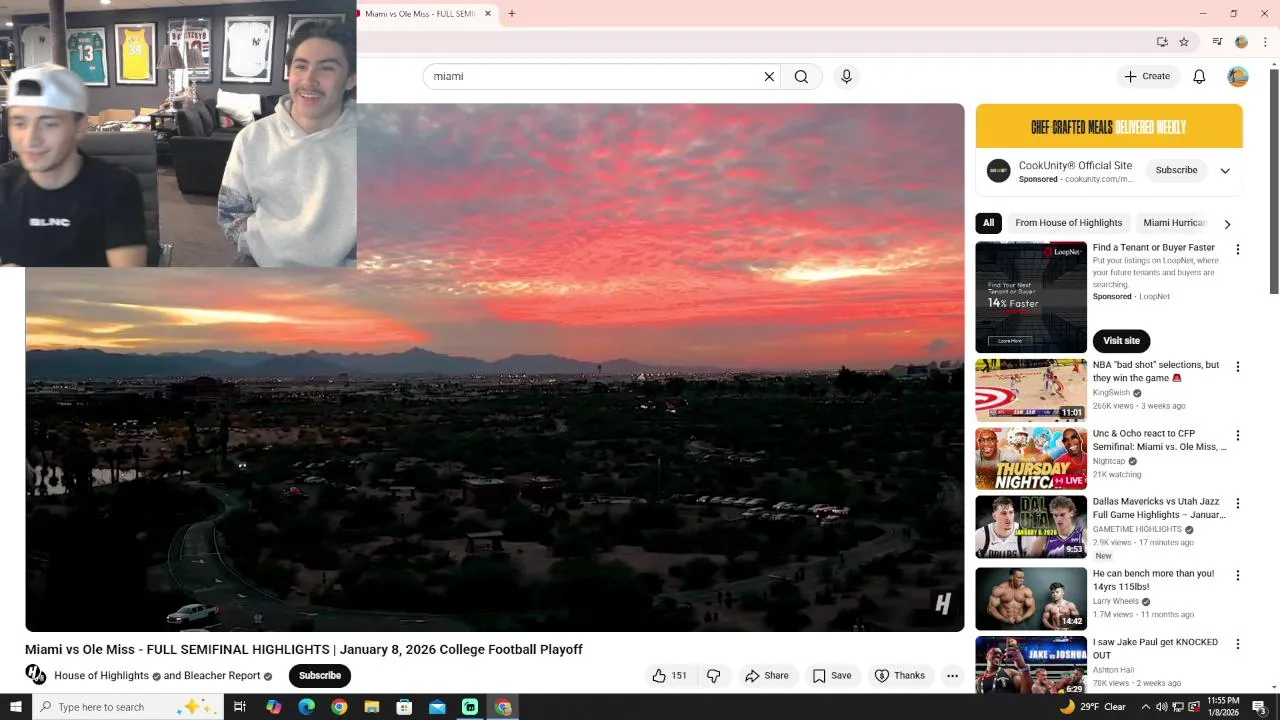Click the install app icon in address bar
This screenshot has height=720, width=1280.
point(1162,42)
